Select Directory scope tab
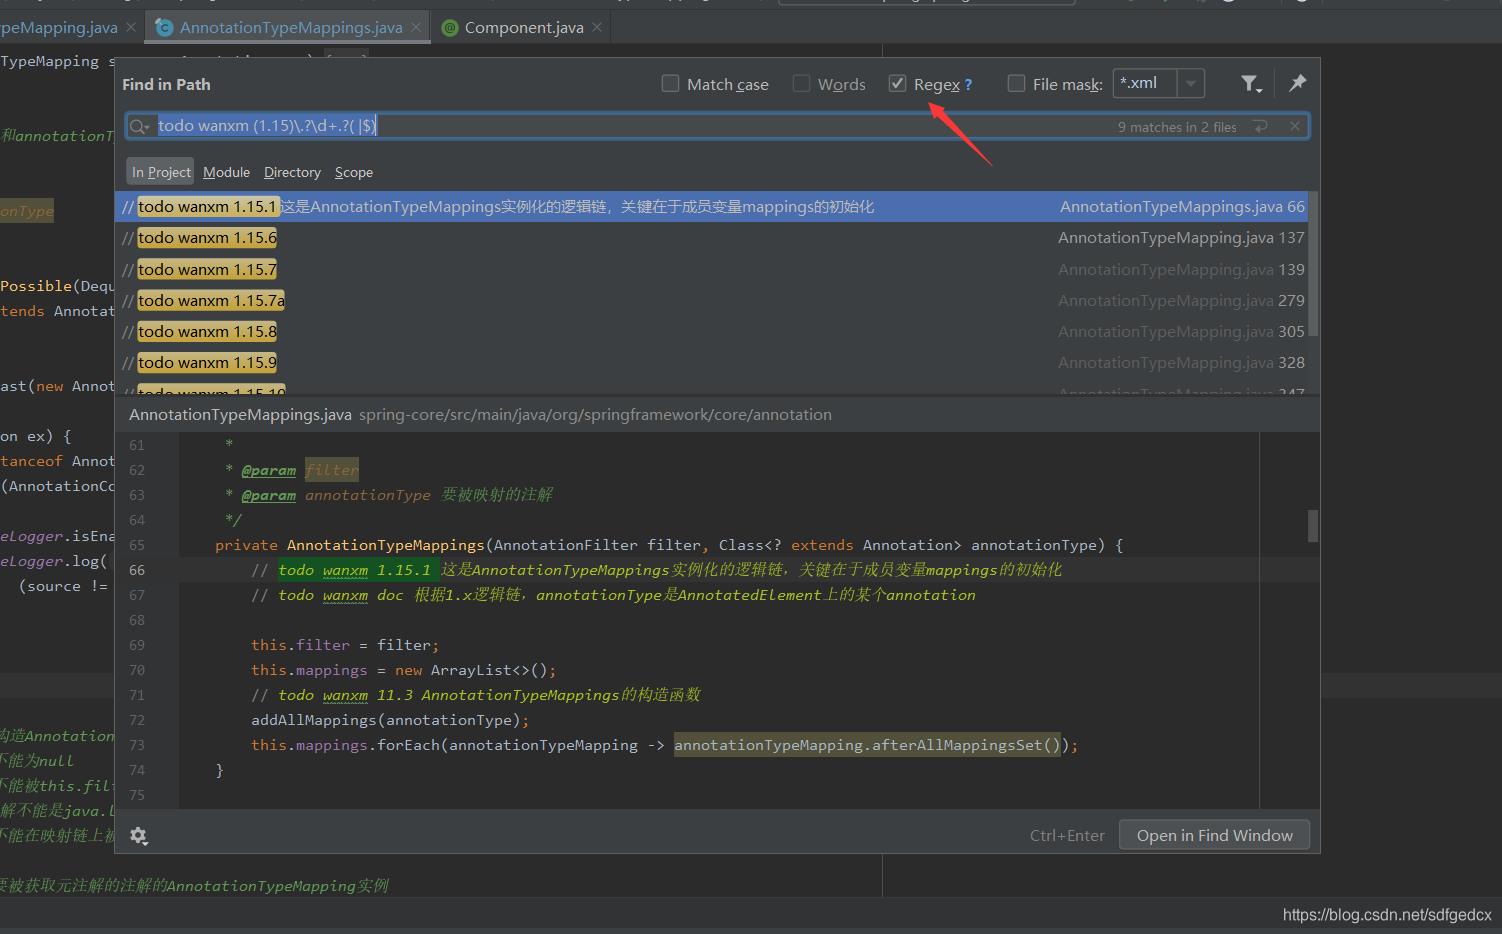 click(x=292, y=172)
